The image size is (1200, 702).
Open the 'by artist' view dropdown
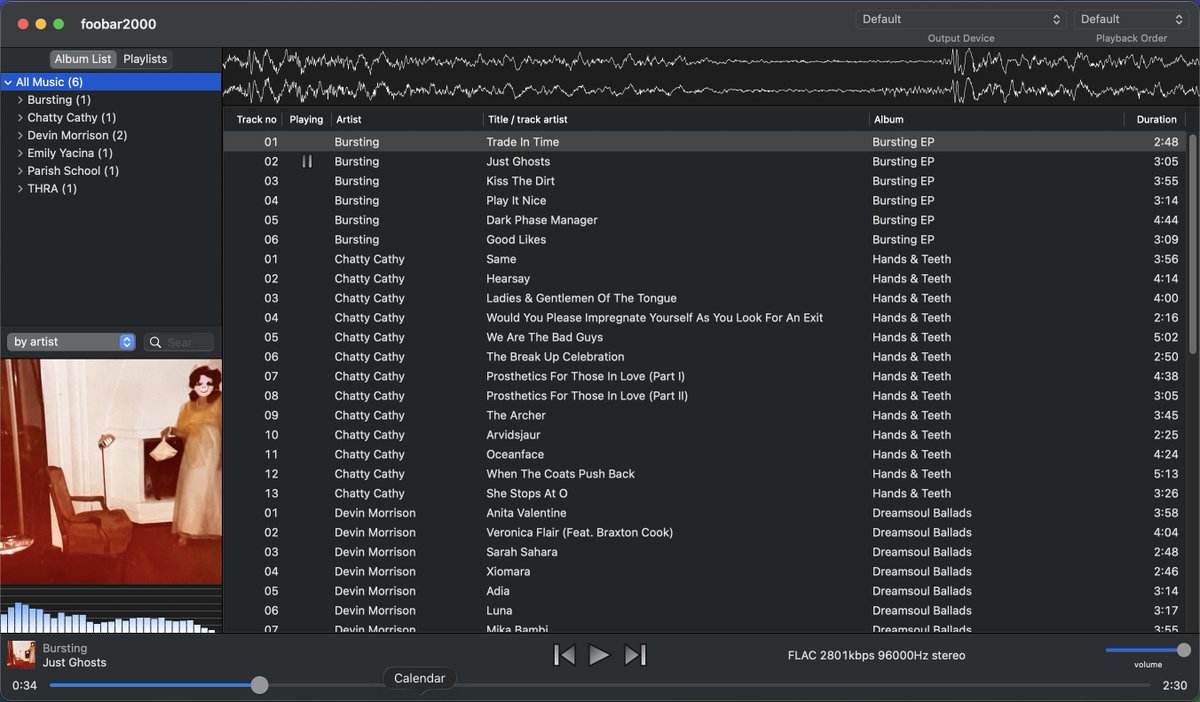coord(71,342)
